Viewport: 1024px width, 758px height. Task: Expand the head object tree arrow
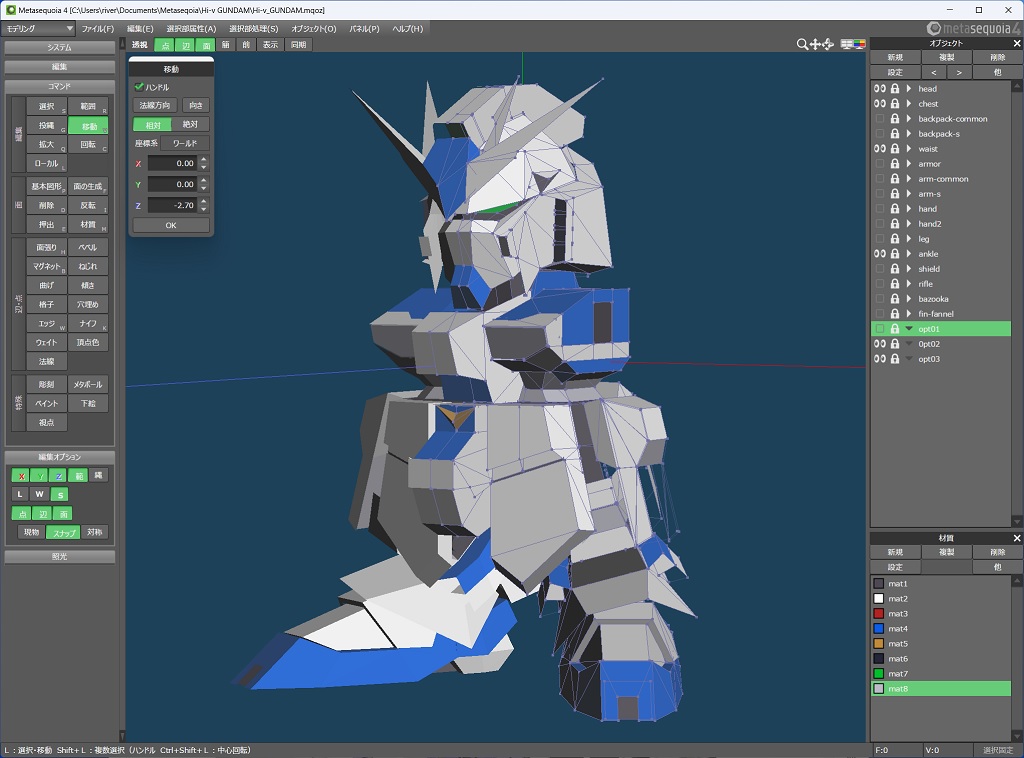(909, 89)
